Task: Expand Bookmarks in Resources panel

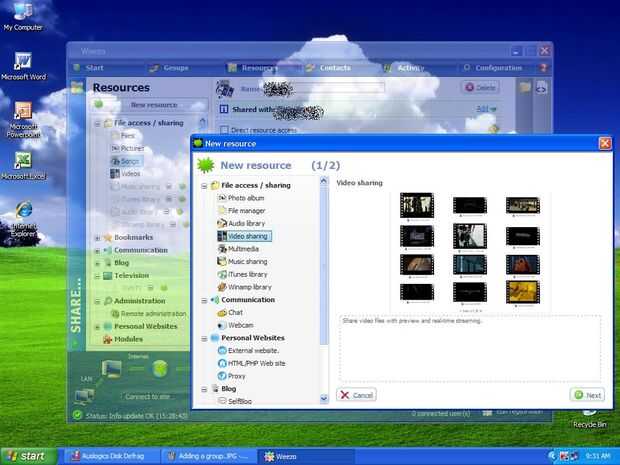Action: click(x=97, y=238)
